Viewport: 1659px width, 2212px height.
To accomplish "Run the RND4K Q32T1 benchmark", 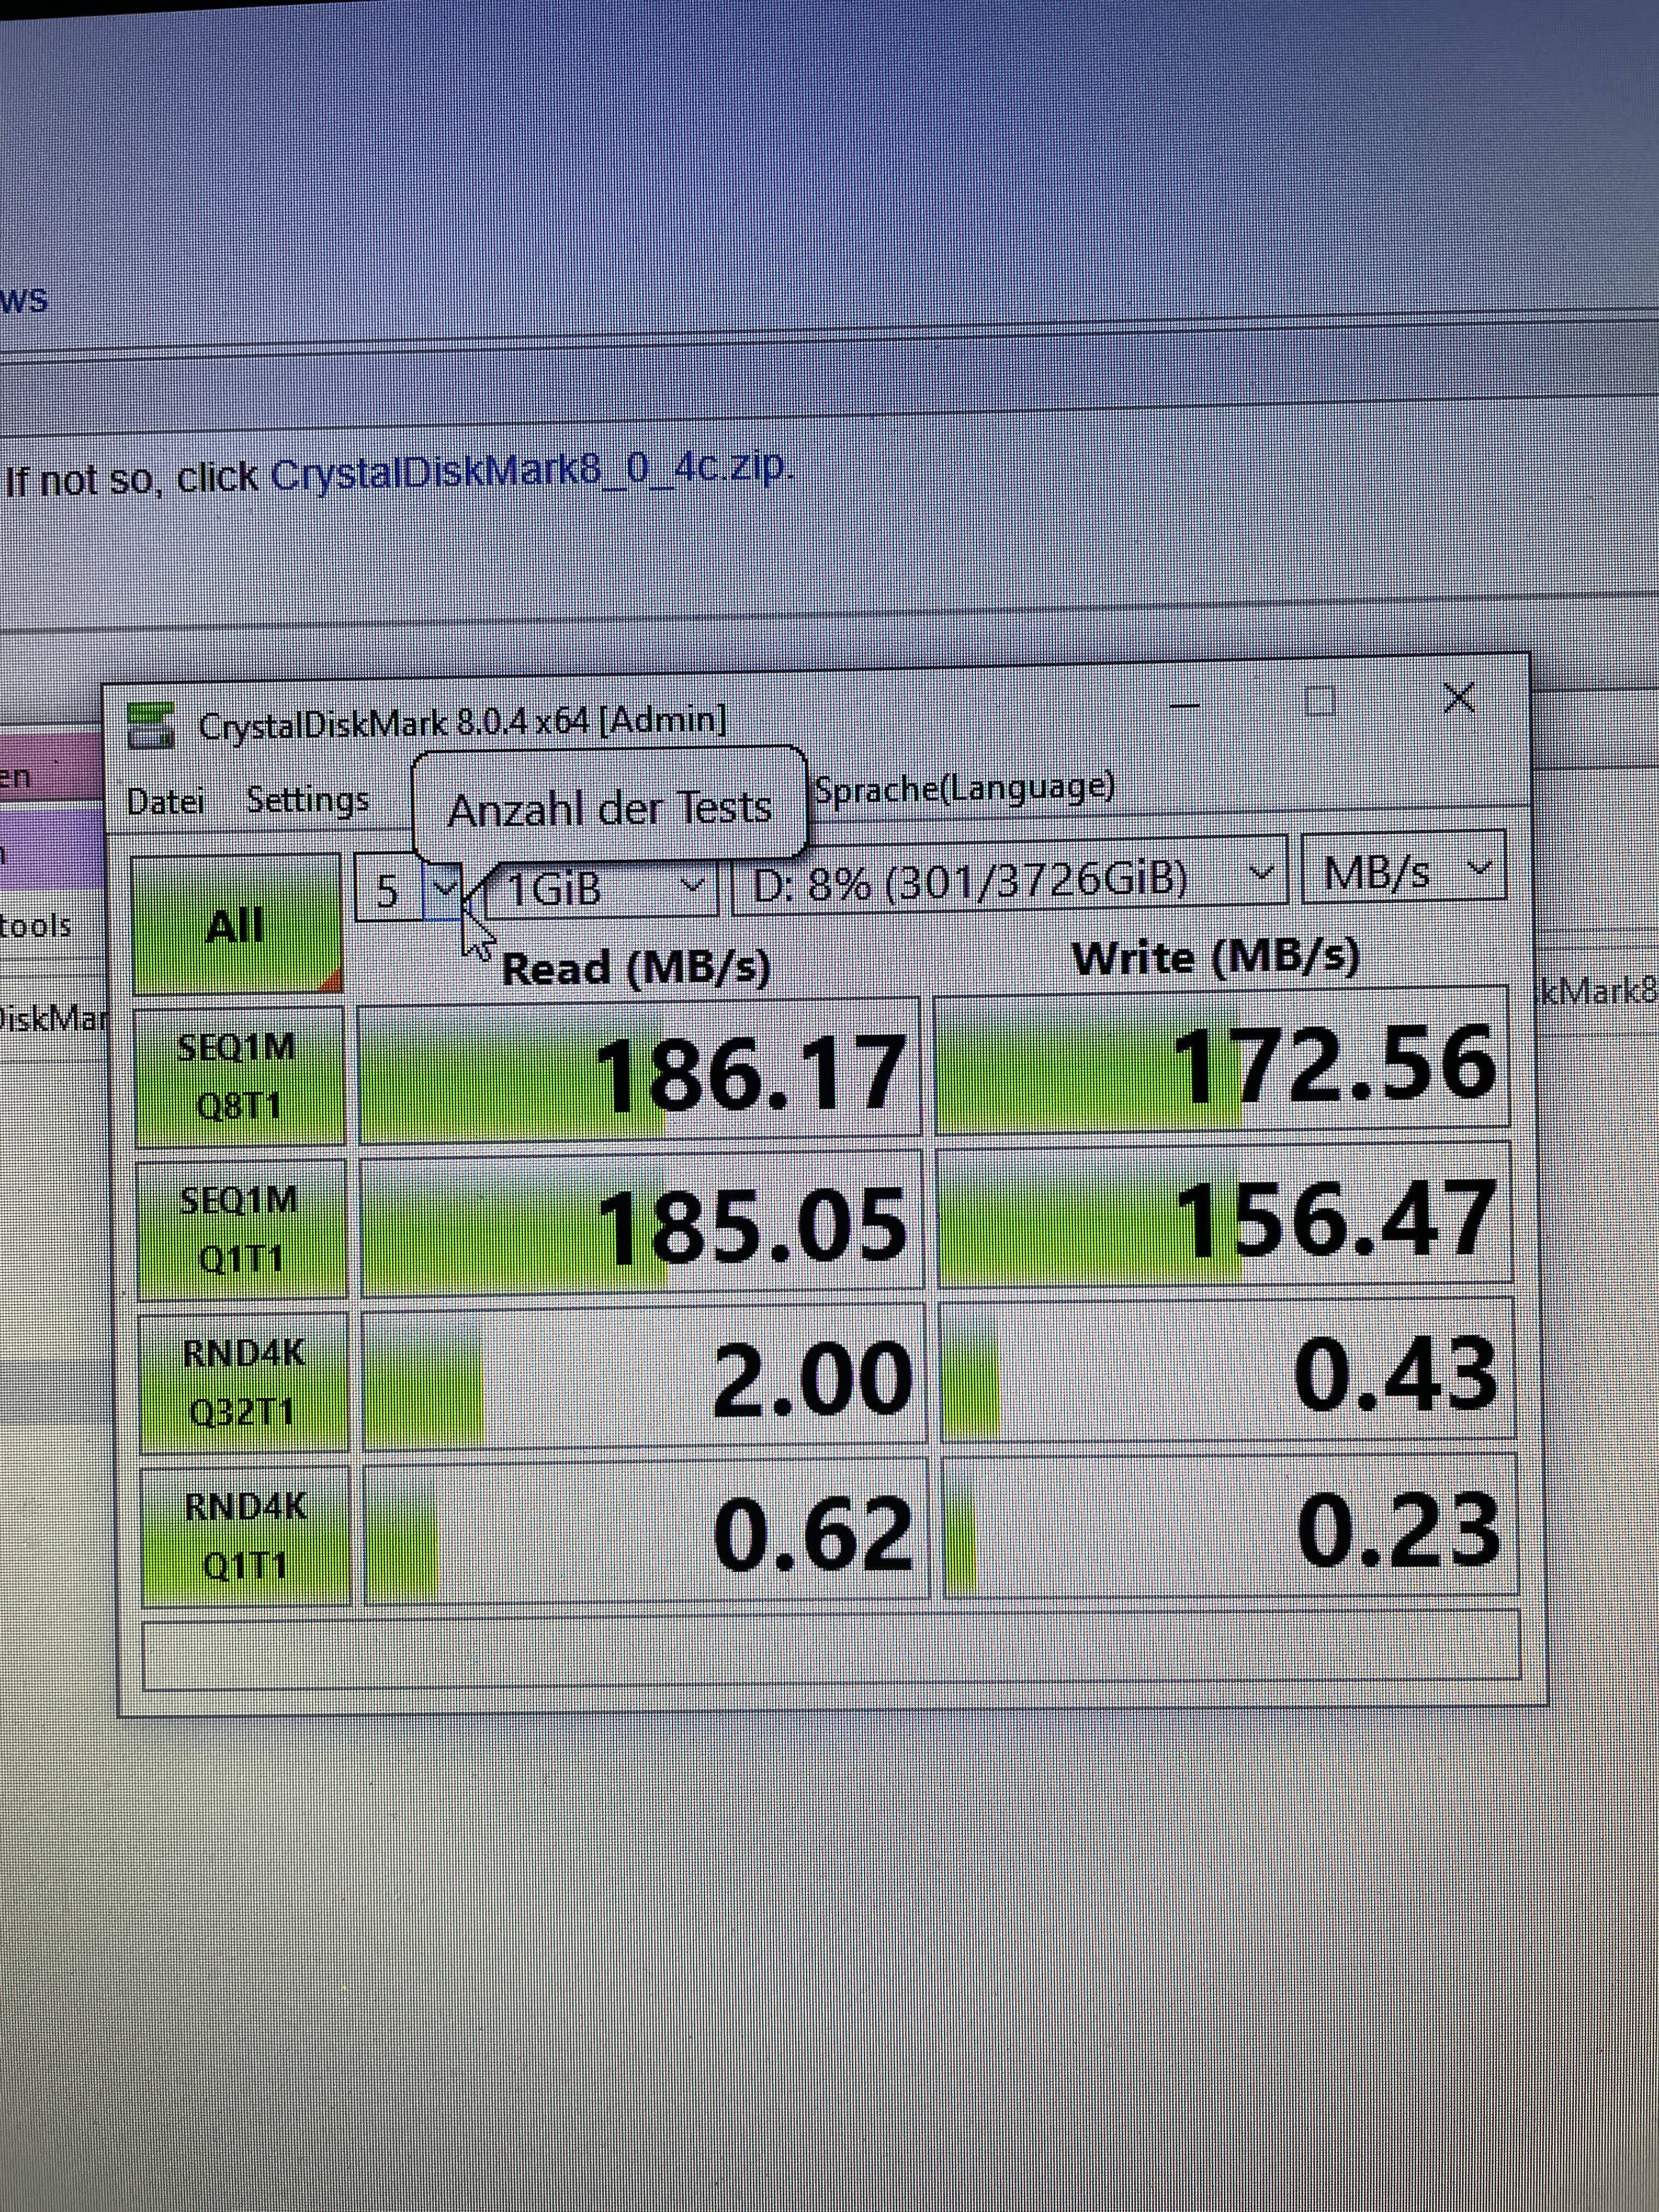I will (243, 1382).
